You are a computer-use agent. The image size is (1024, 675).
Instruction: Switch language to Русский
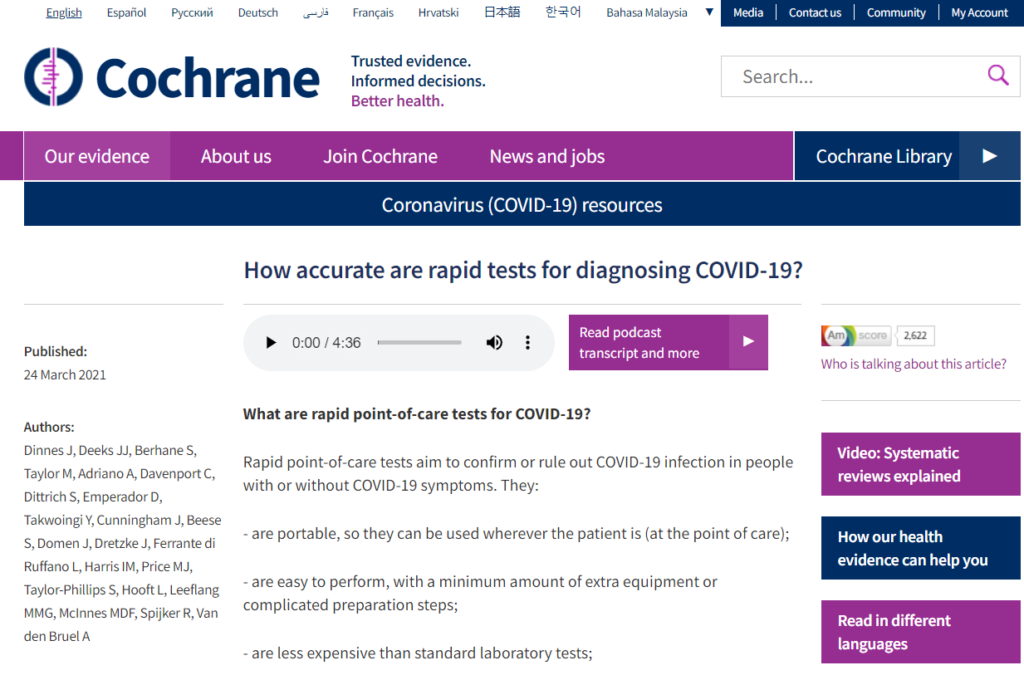(x=192, y=12)
